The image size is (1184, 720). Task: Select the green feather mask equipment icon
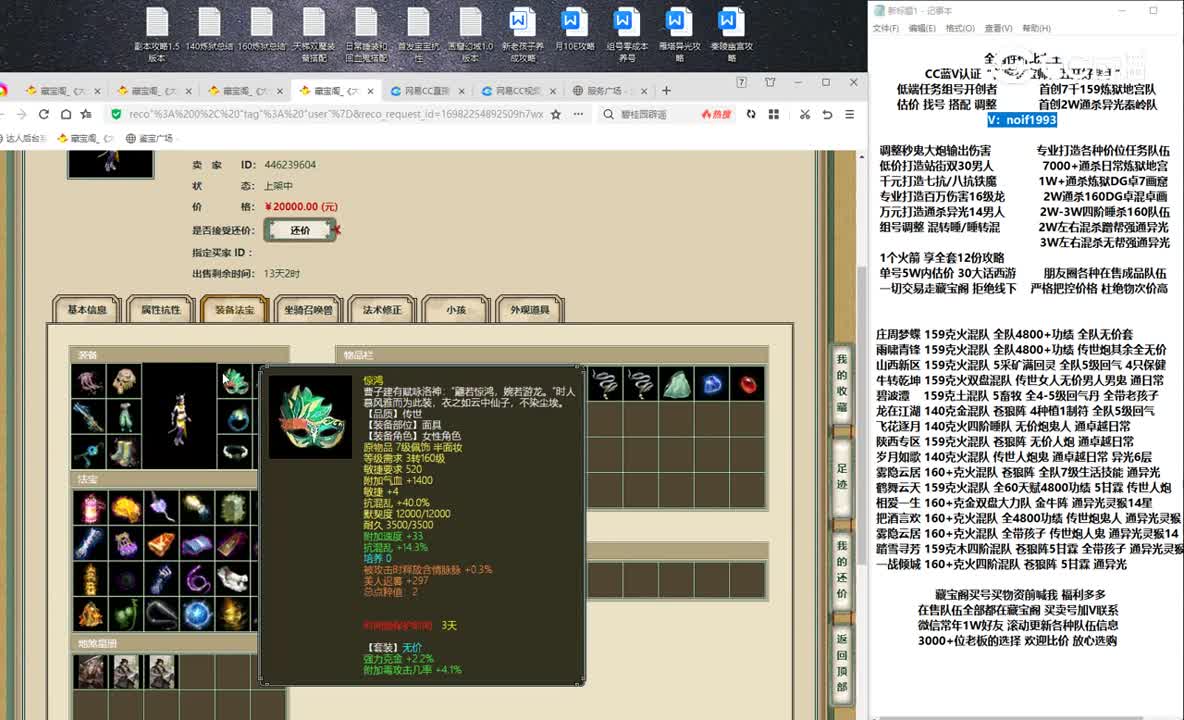[x=236, y=382]
